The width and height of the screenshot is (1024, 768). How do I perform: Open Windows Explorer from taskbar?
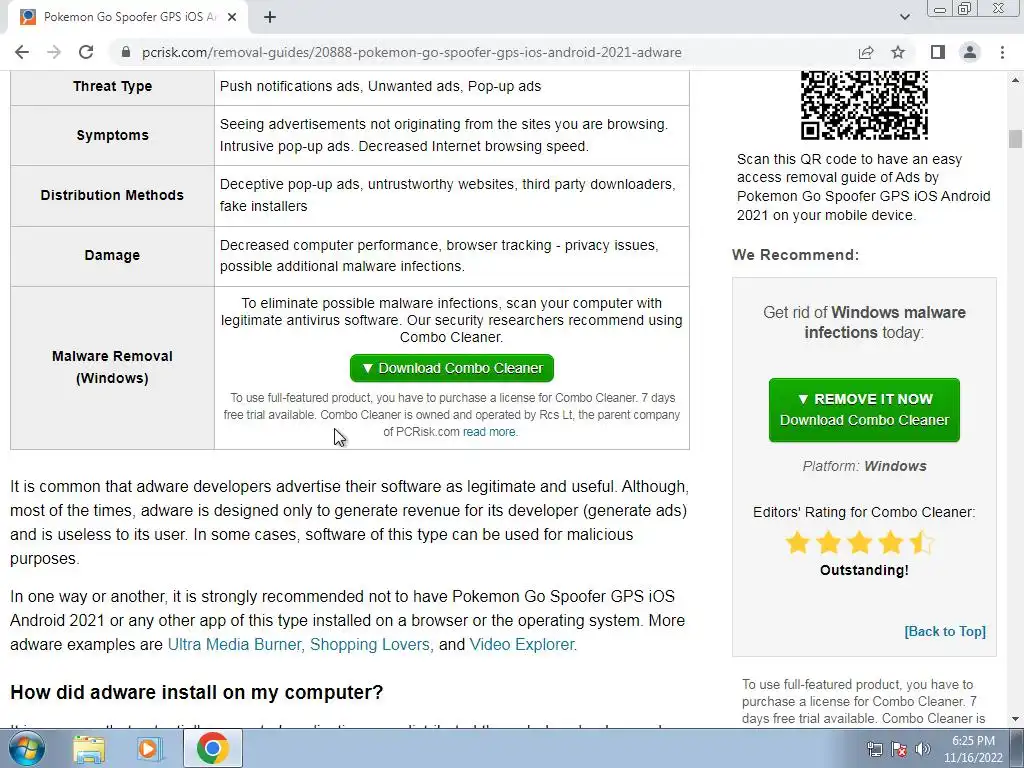click(x=89, y=748)
